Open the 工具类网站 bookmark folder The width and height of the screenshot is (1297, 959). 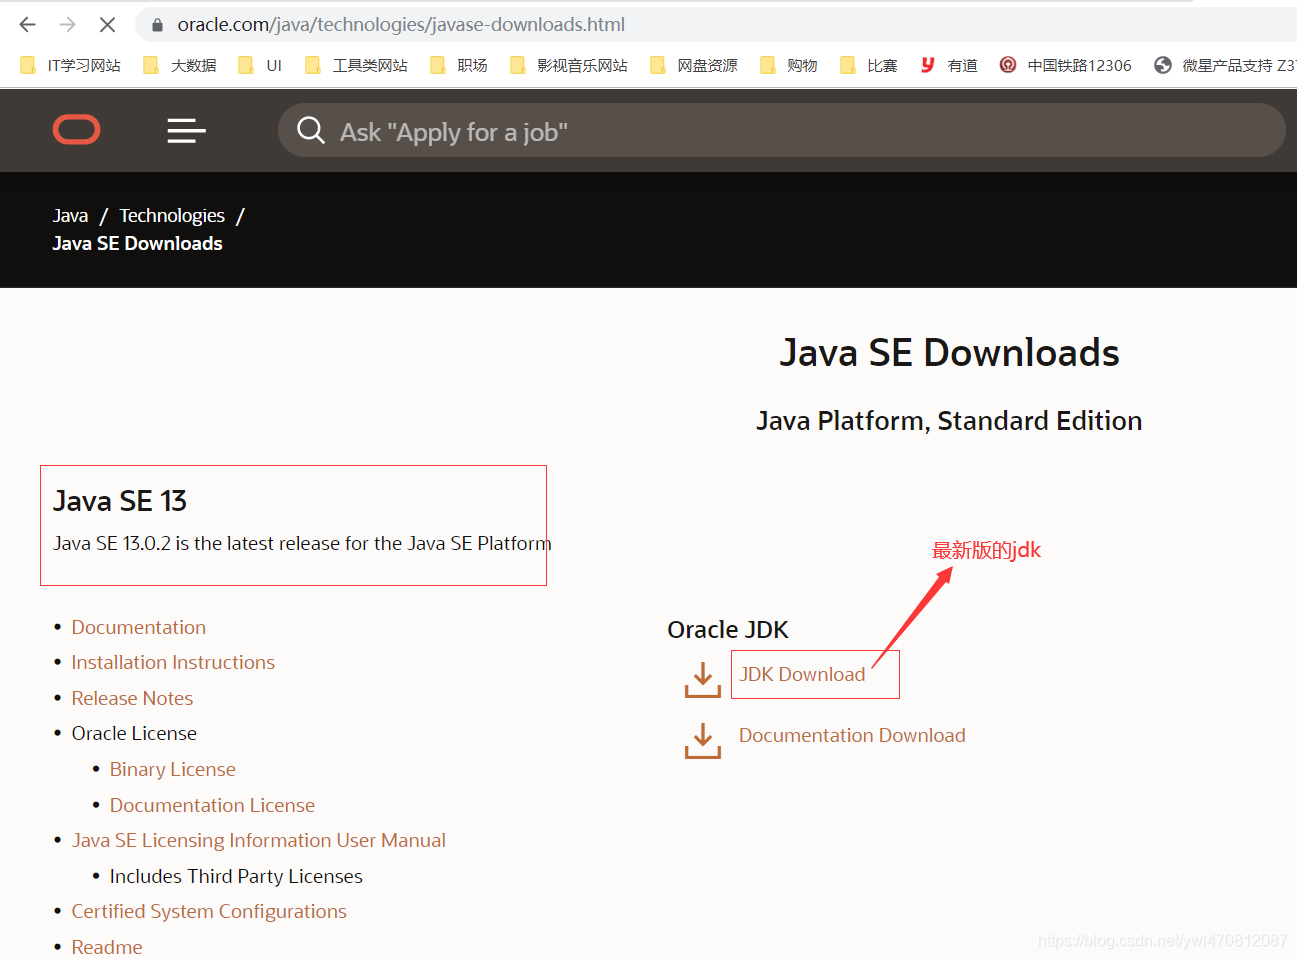(356, 65)
